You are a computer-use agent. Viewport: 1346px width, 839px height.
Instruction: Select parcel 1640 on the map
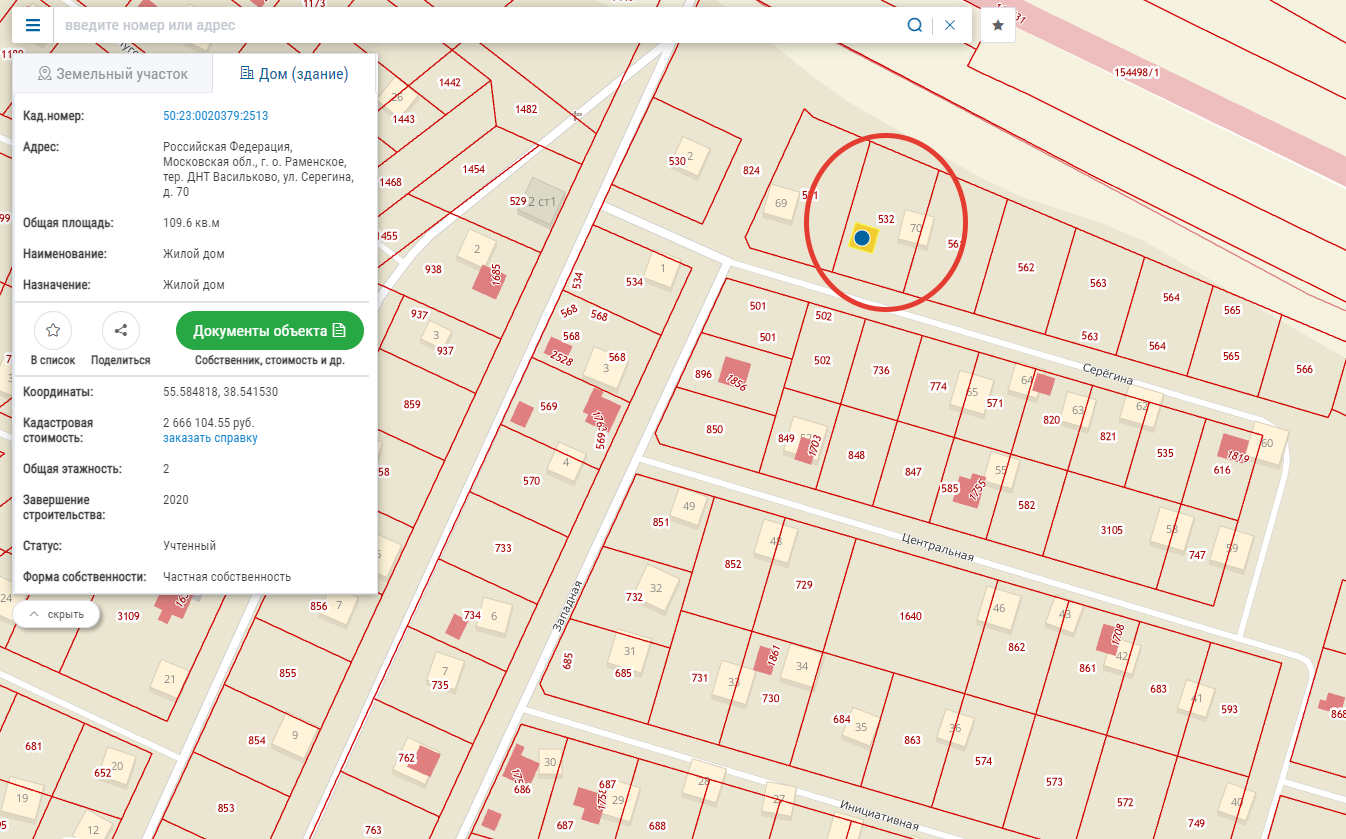pos(910,616)
